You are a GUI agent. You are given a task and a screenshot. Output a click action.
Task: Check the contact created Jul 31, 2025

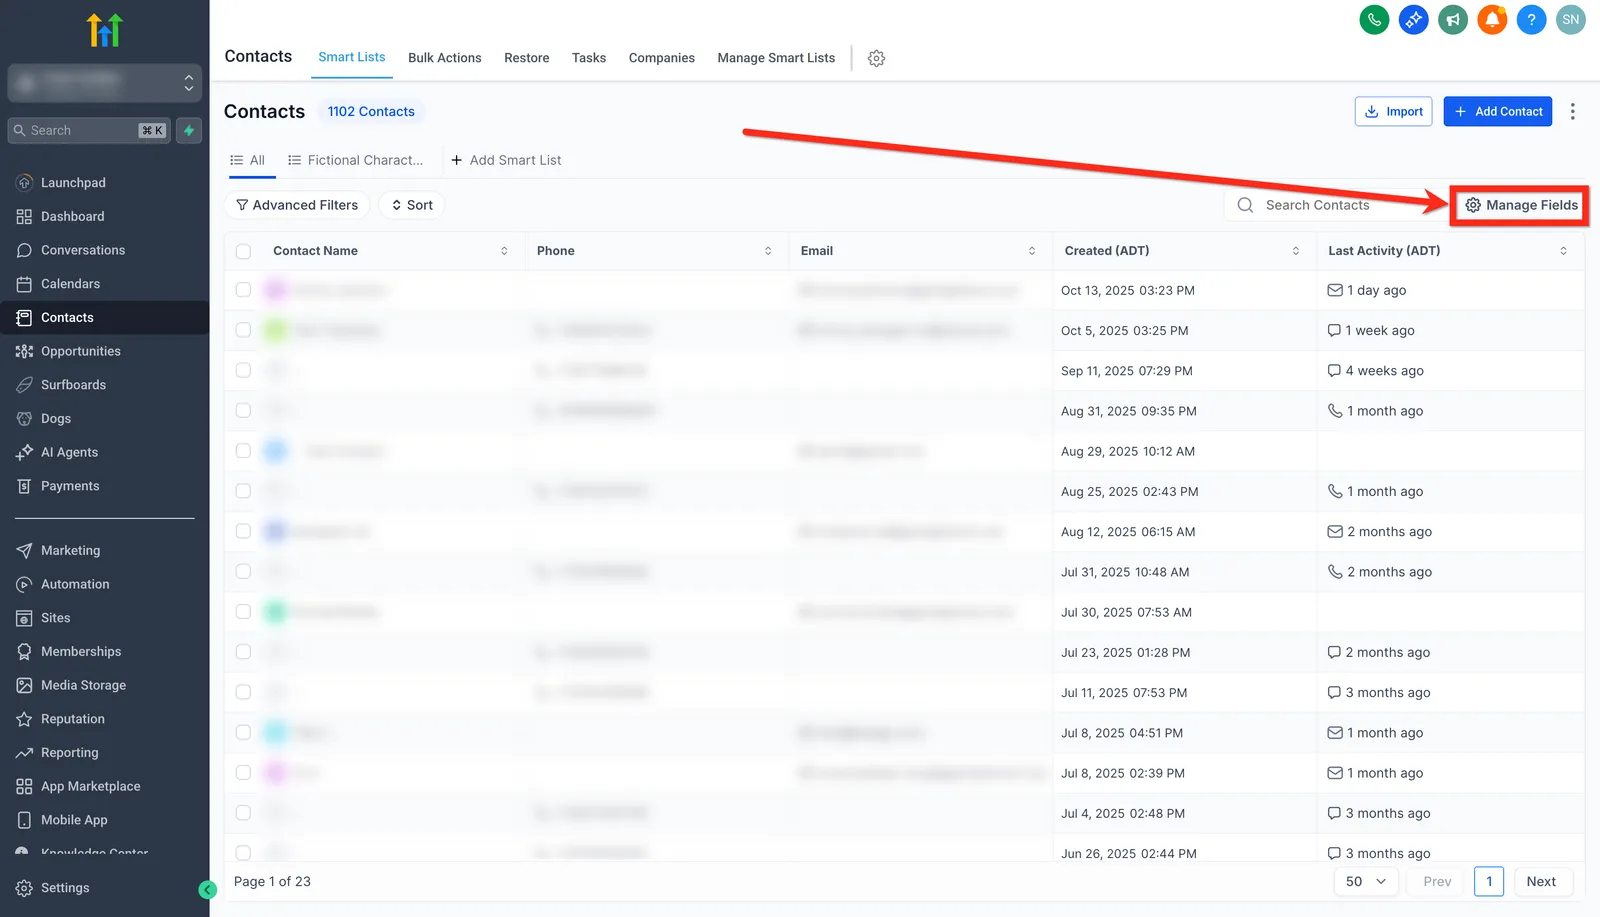coord(243,571)
